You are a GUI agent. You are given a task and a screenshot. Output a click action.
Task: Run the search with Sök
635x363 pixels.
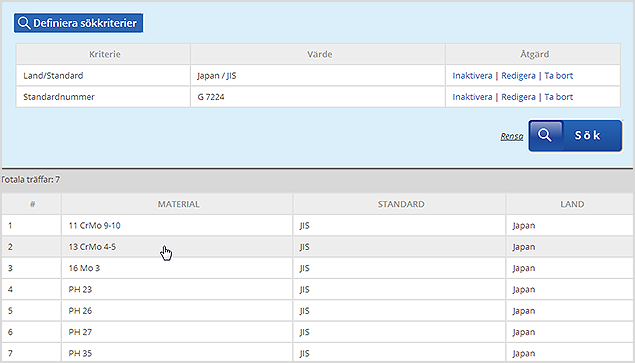[x=575, y=136]
